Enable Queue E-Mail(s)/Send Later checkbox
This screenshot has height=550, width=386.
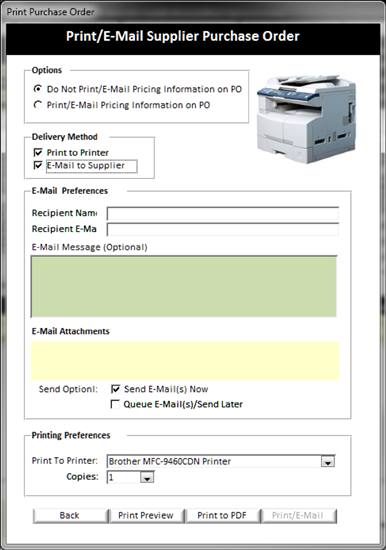[115, 404]
